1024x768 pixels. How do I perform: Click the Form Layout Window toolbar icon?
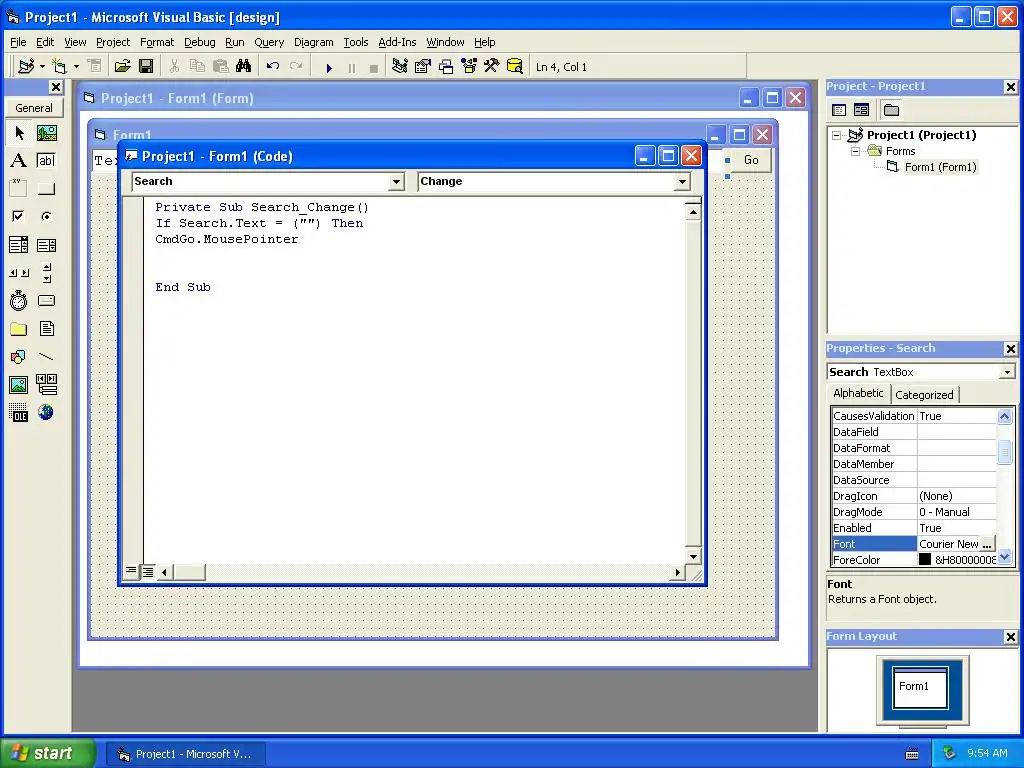(446, 66)
